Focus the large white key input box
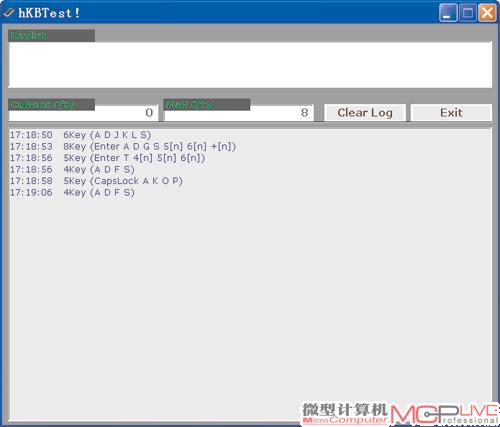This screenshot has height=427, width=500. [x=250, y=65]
